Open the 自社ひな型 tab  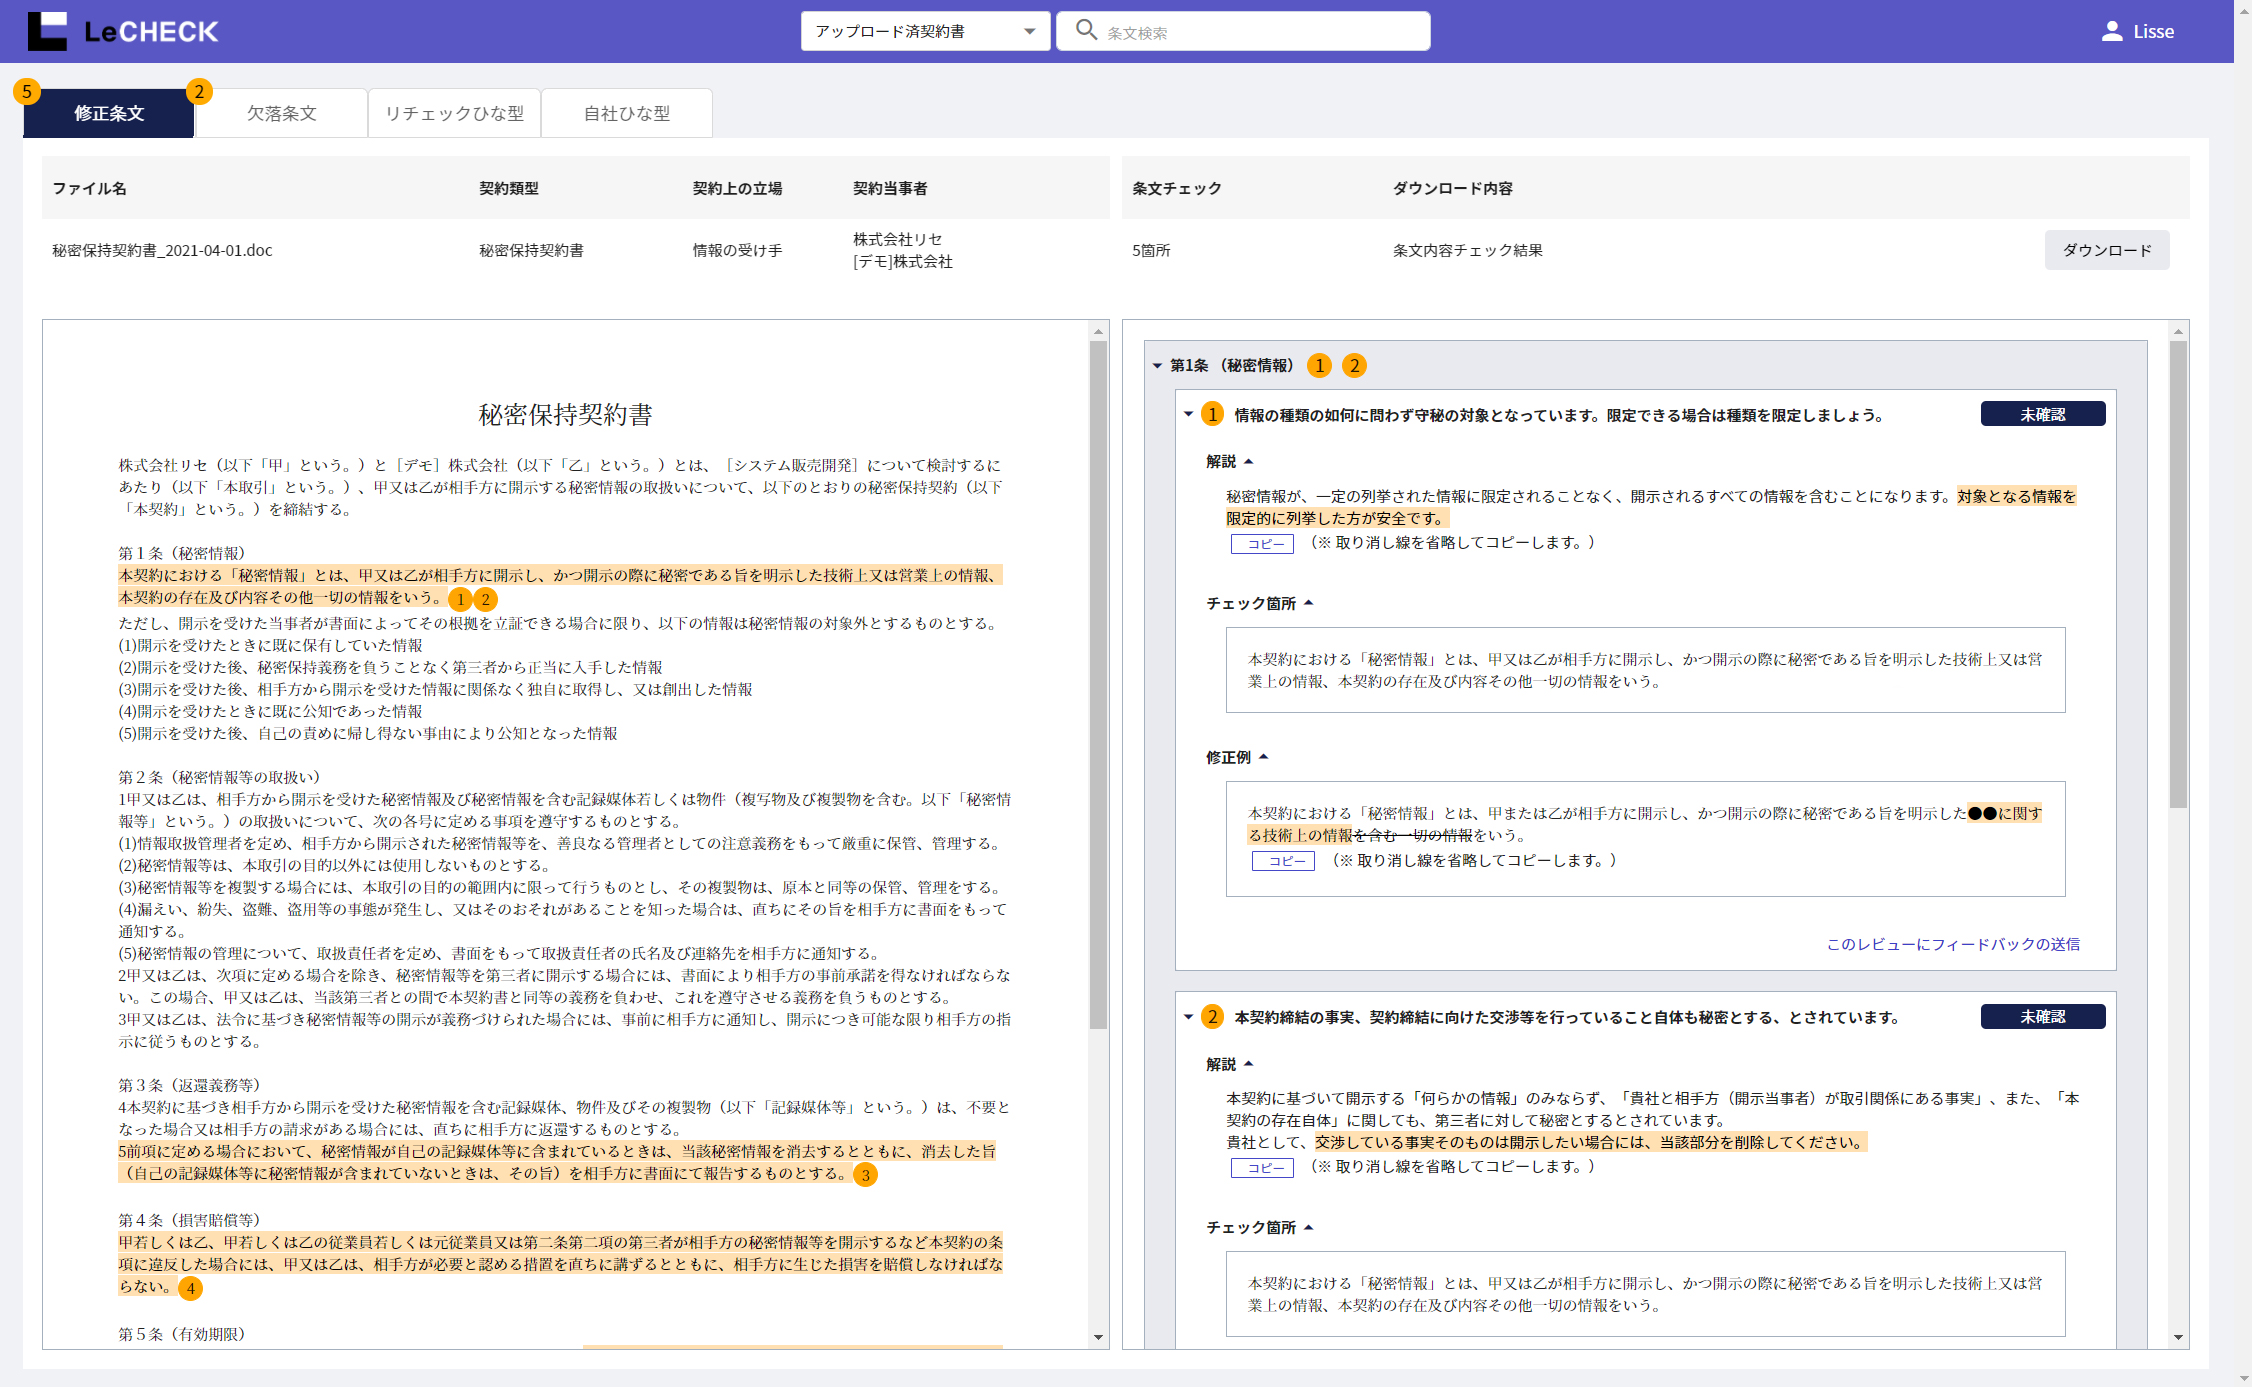tap(627, 113)
